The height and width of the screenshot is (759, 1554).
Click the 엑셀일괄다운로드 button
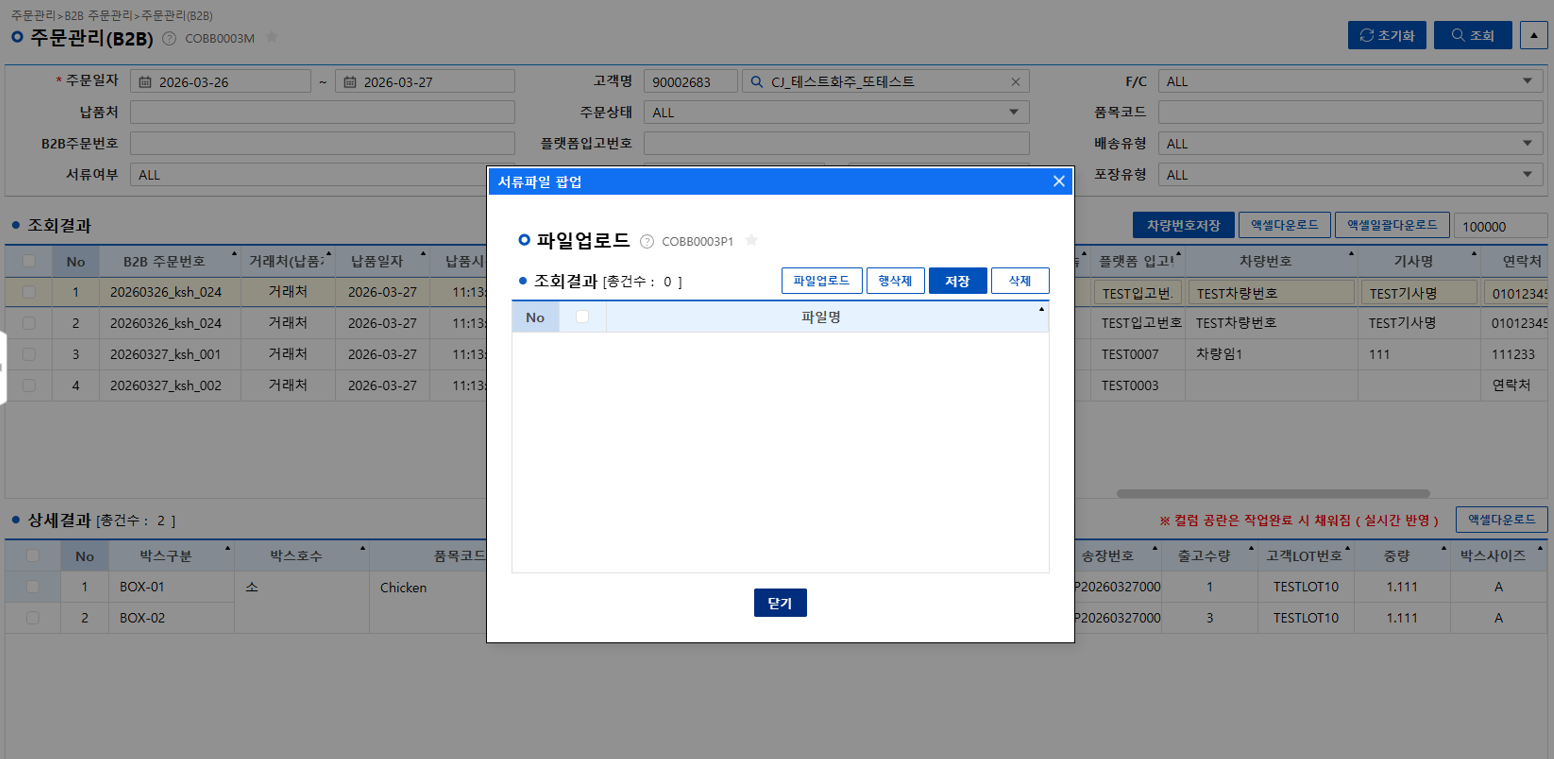pos(1392,225)
